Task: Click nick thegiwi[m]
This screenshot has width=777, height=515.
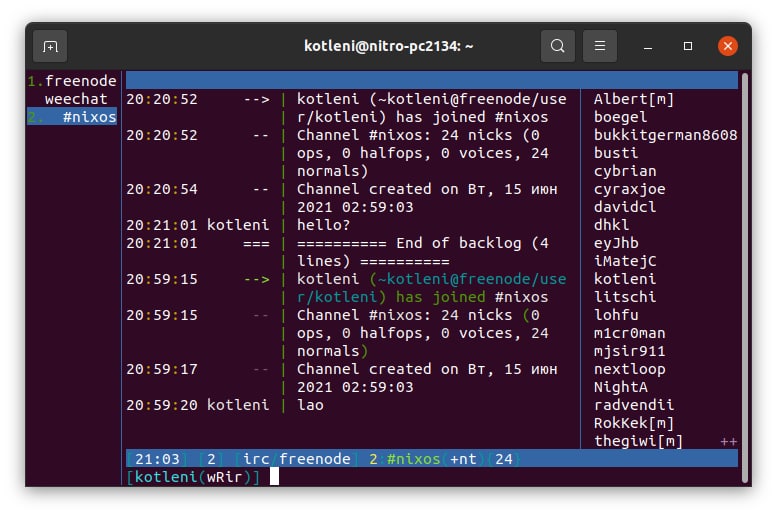Action: (x=638, y=441)
